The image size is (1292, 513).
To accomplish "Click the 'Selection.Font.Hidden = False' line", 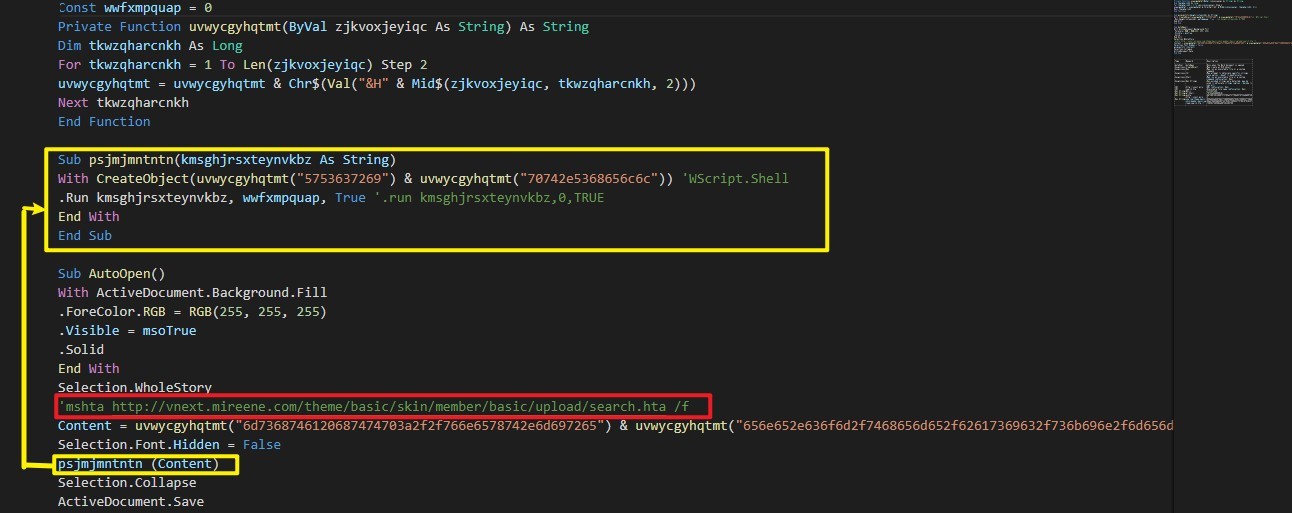I will [169, 444].
